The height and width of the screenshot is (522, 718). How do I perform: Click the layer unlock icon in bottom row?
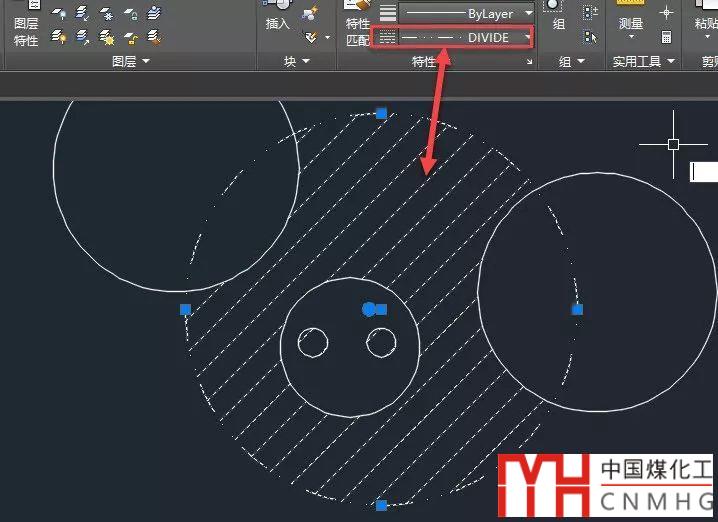click(x=131, y=37)
